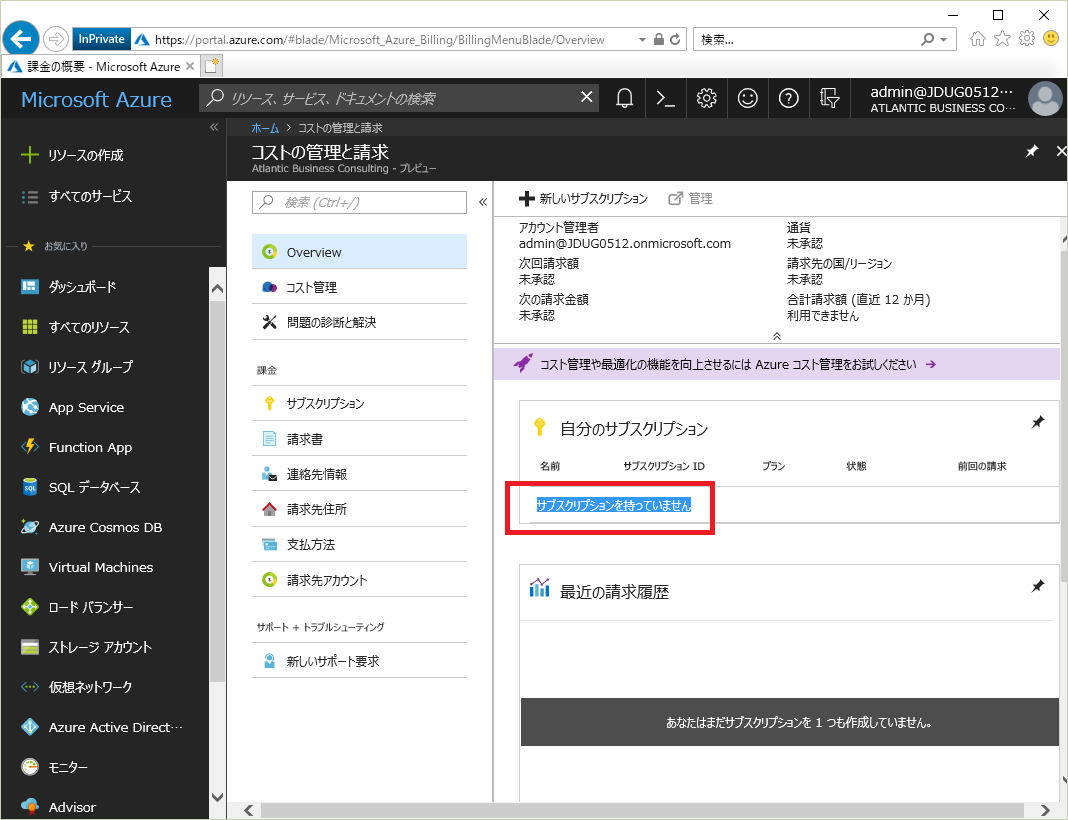Open Azure portal settings gear
This screenshot has height=820, width=1068.
tap(706, 99)
